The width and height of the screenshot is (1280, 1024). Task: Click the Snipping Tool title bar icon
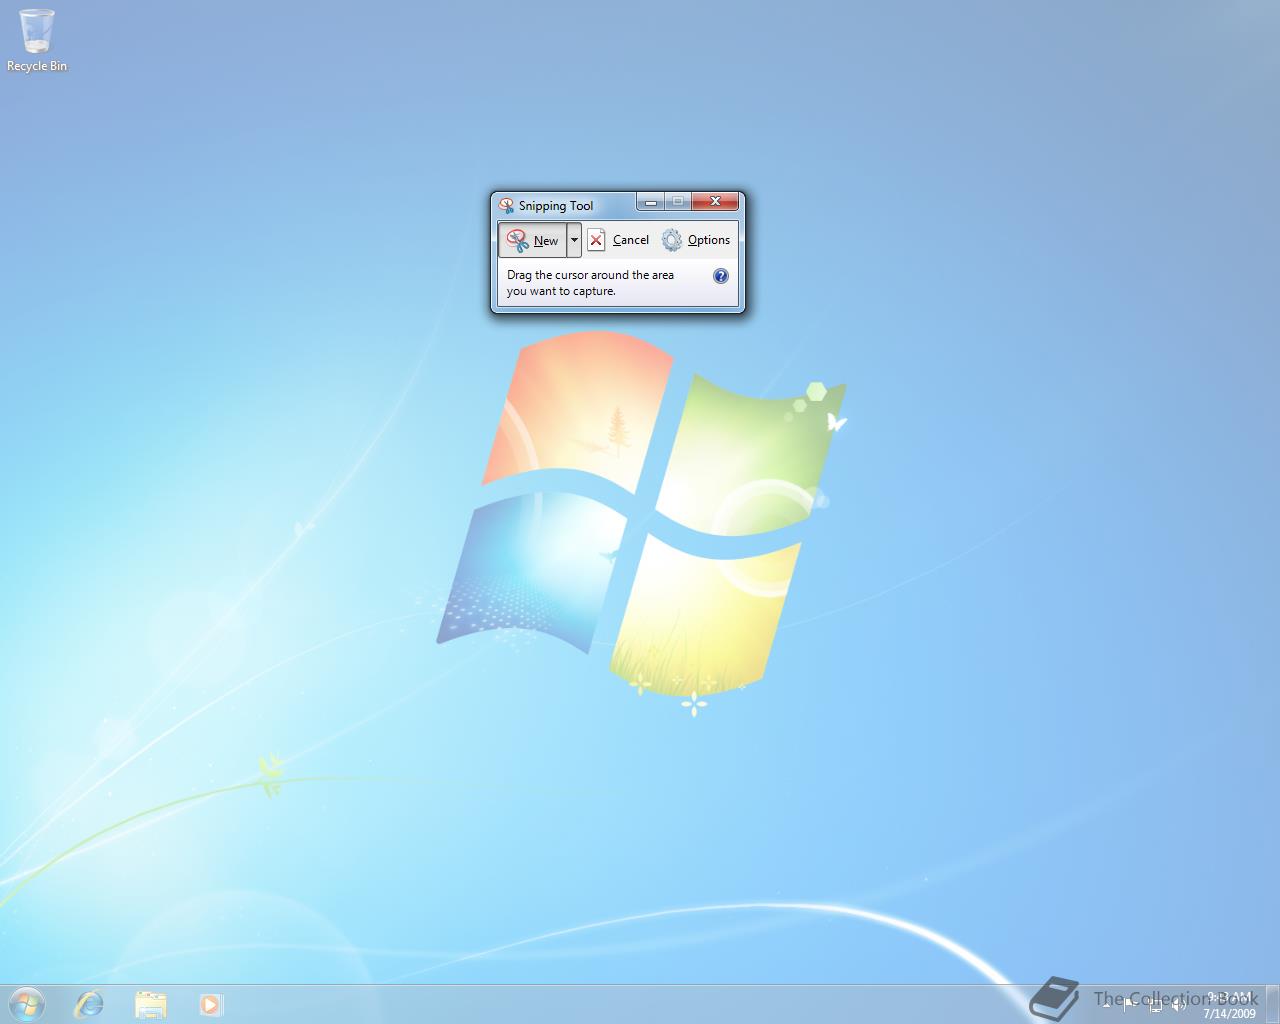point(506,205)
